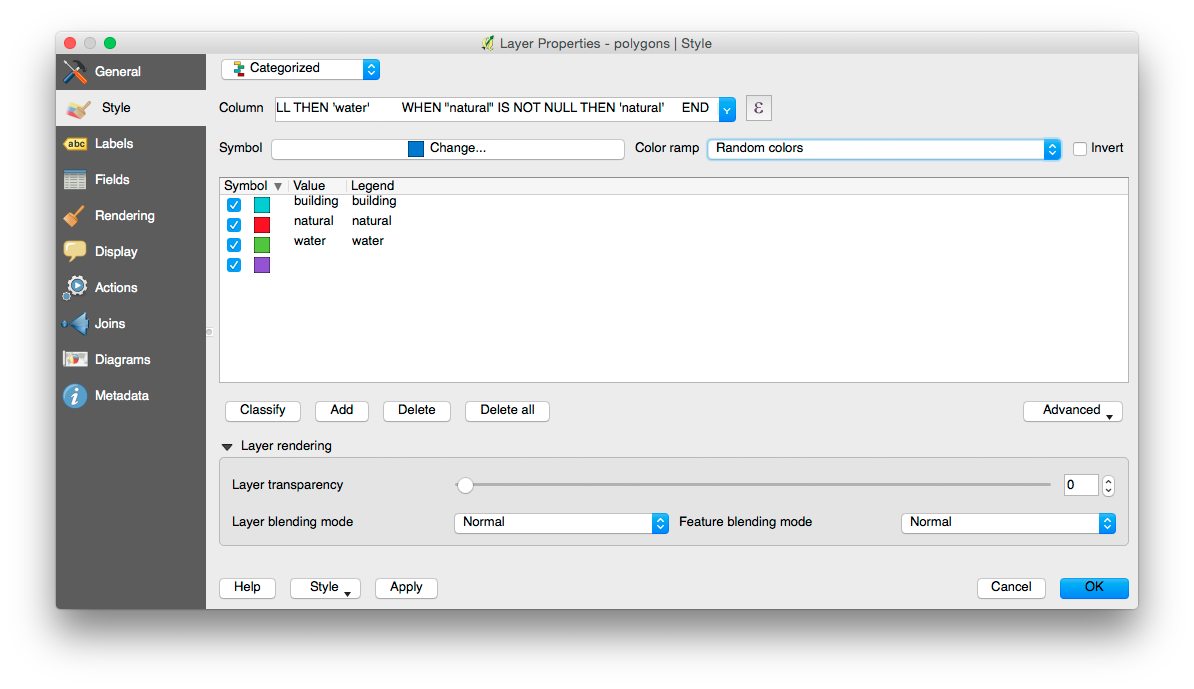Click the Layer transparency slider handle
The width and height of the screenshot is (1194, 689).
(x=465, y=486)
